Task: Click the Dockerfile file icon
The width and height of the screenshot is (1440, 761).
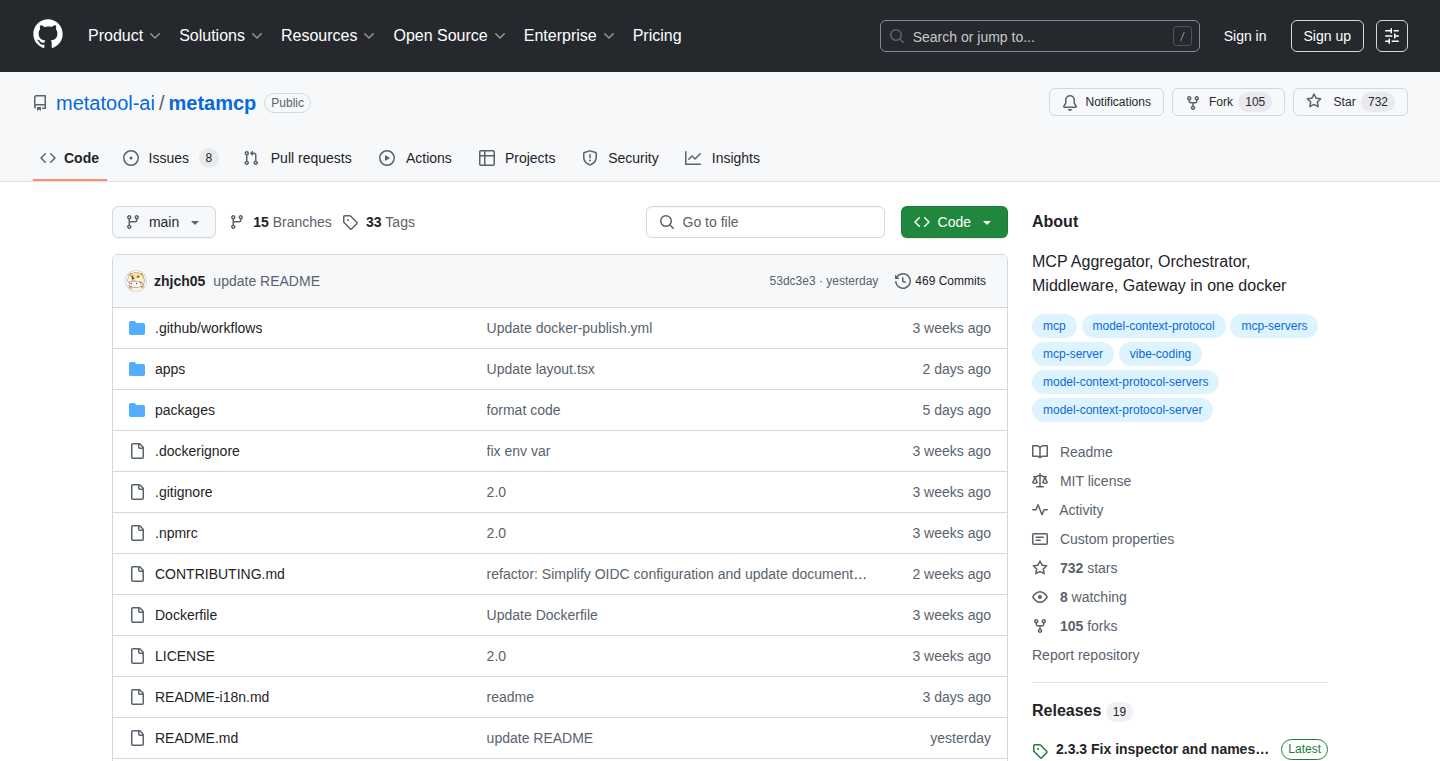Action: coord(137,615)
